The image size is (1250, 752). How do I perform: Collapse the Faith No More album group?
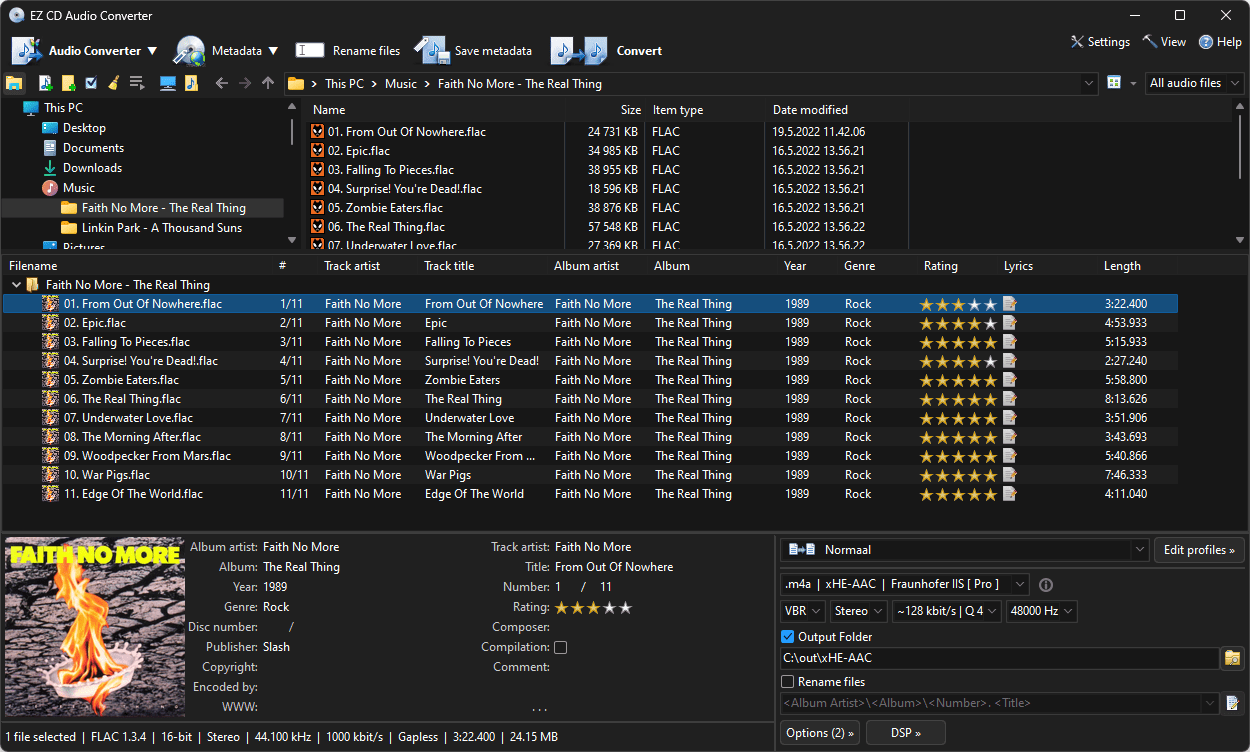click(x=16, y=284)
